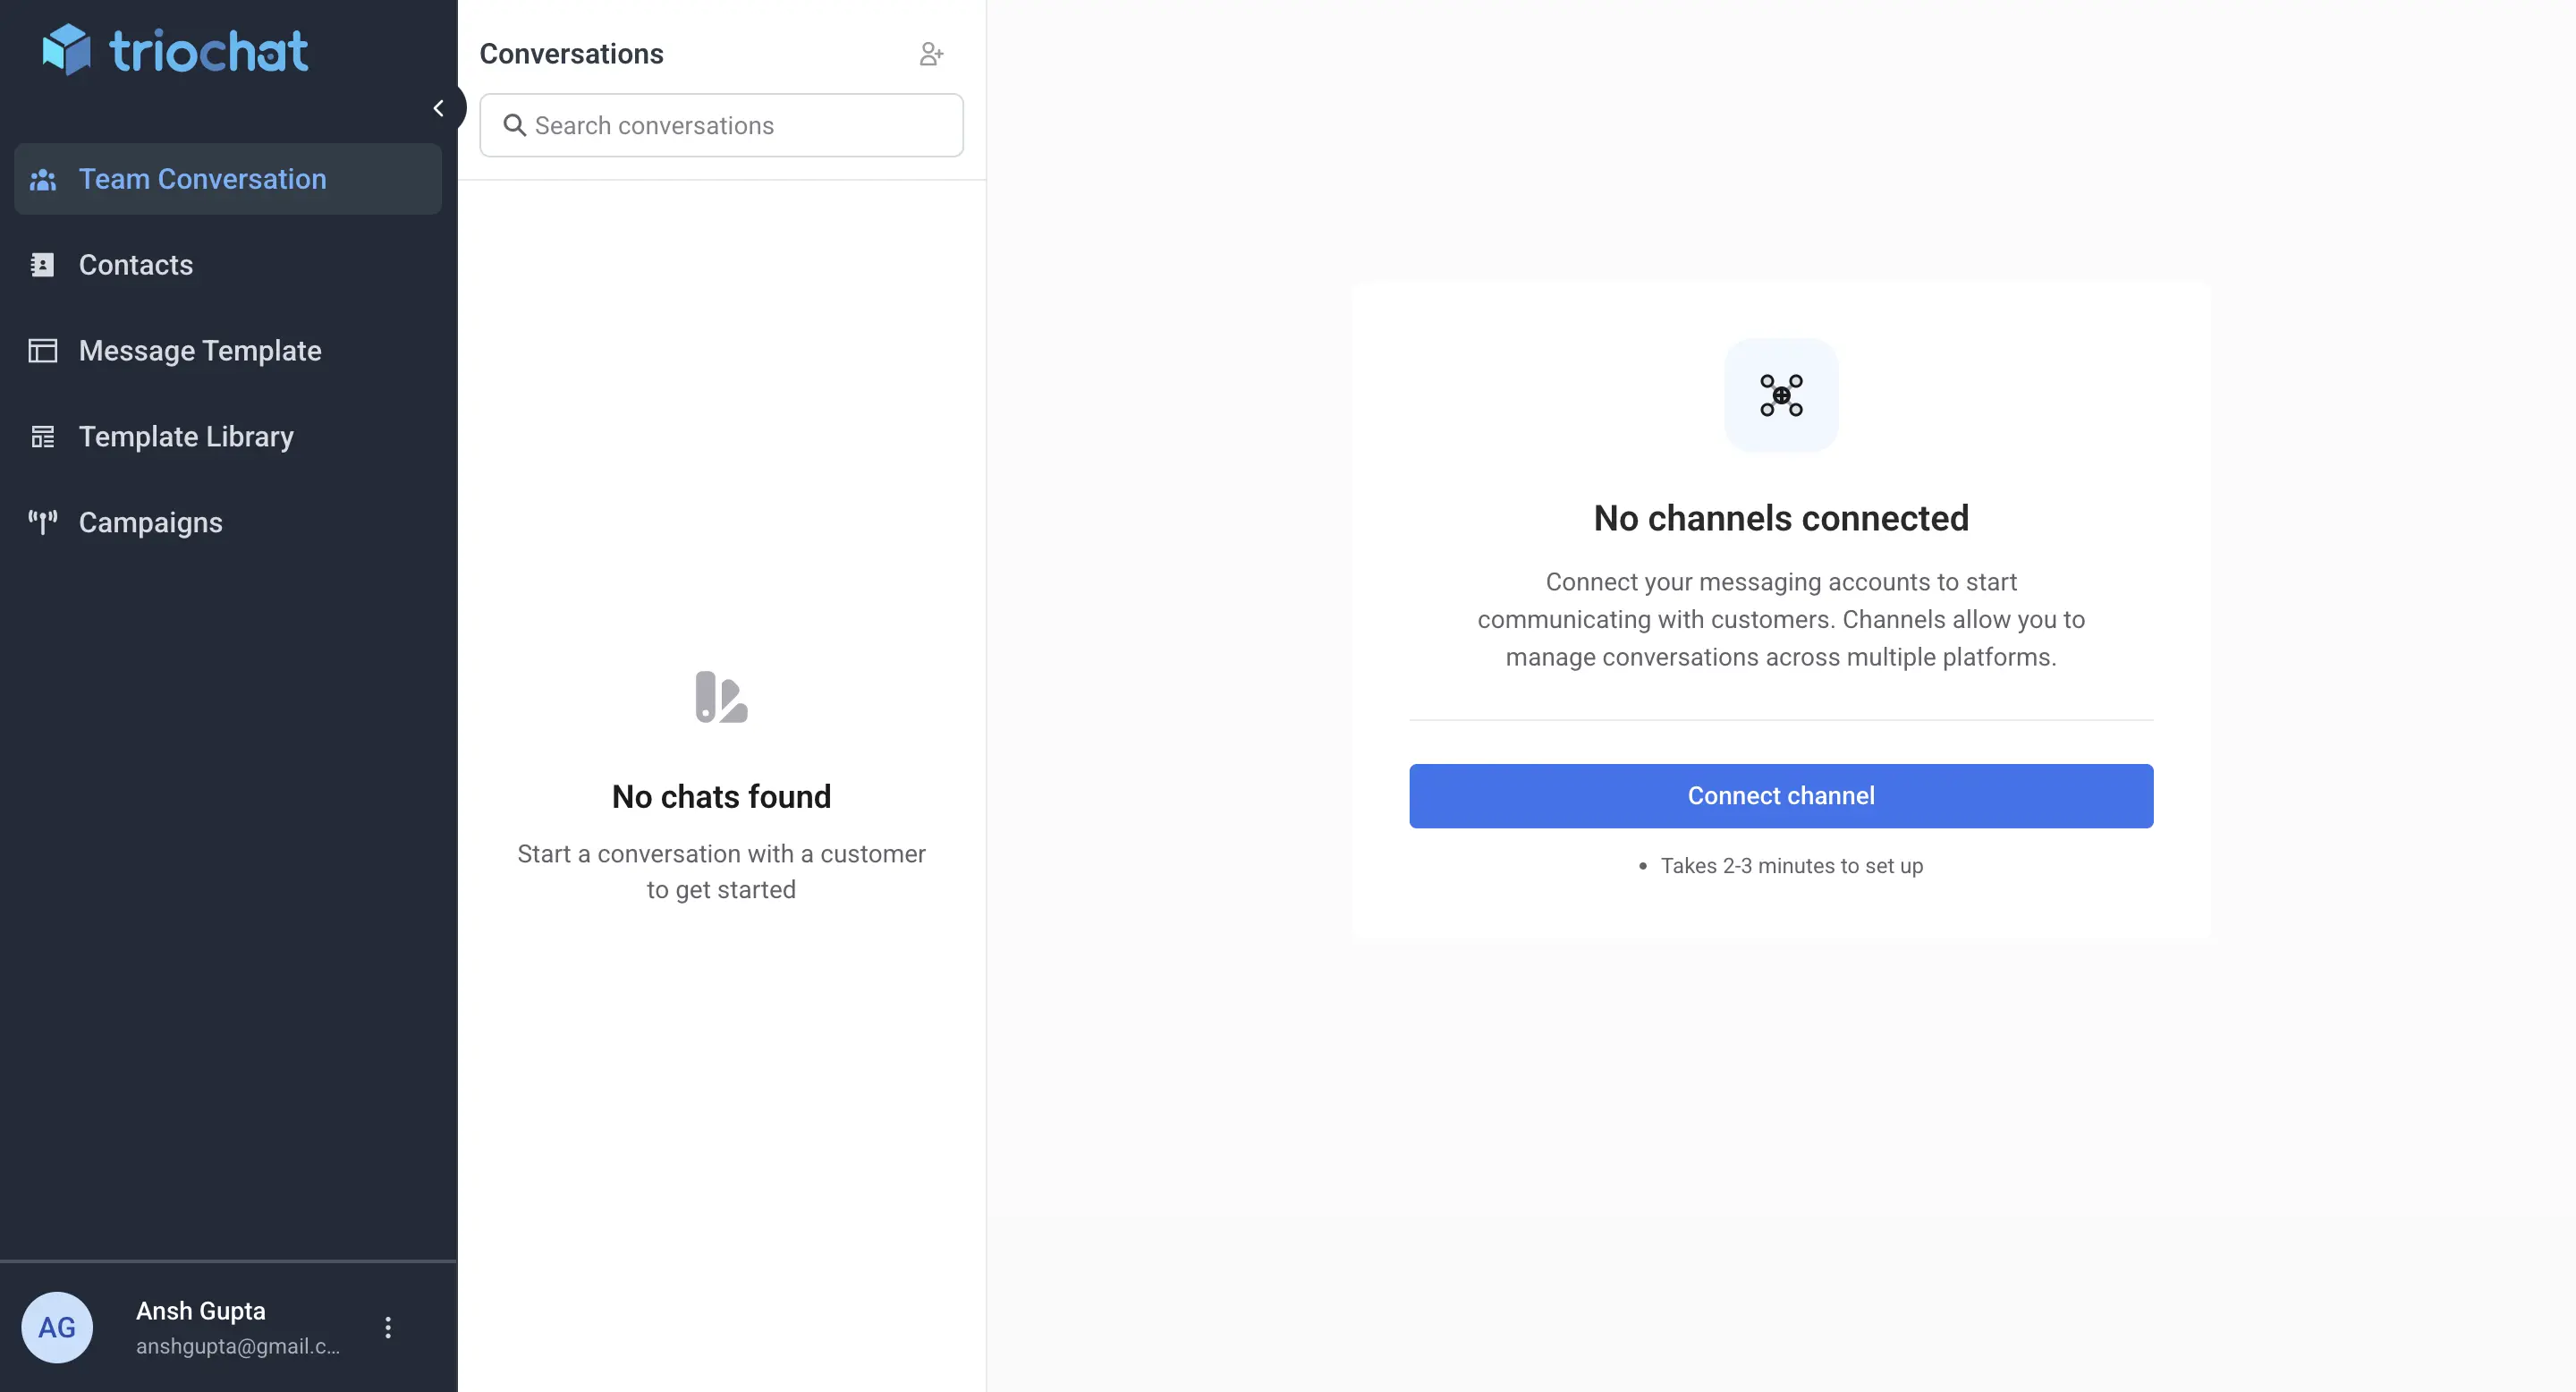Click the triochat cube logo icon
This screenshot has width=2576, height=1392.
coord(66,50)
